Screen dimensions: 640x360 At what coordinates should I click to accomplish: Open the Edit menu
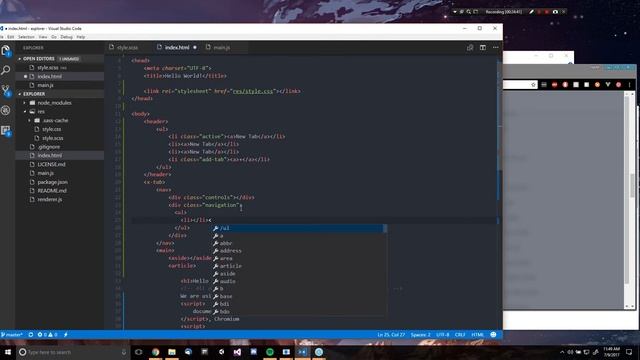11,37
